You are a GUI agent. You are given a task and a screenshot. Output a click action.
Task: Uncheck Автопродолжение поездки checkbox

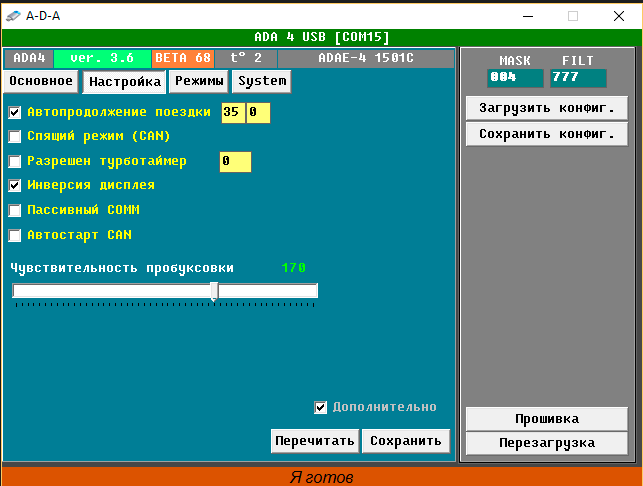click(x=14, y=112)
